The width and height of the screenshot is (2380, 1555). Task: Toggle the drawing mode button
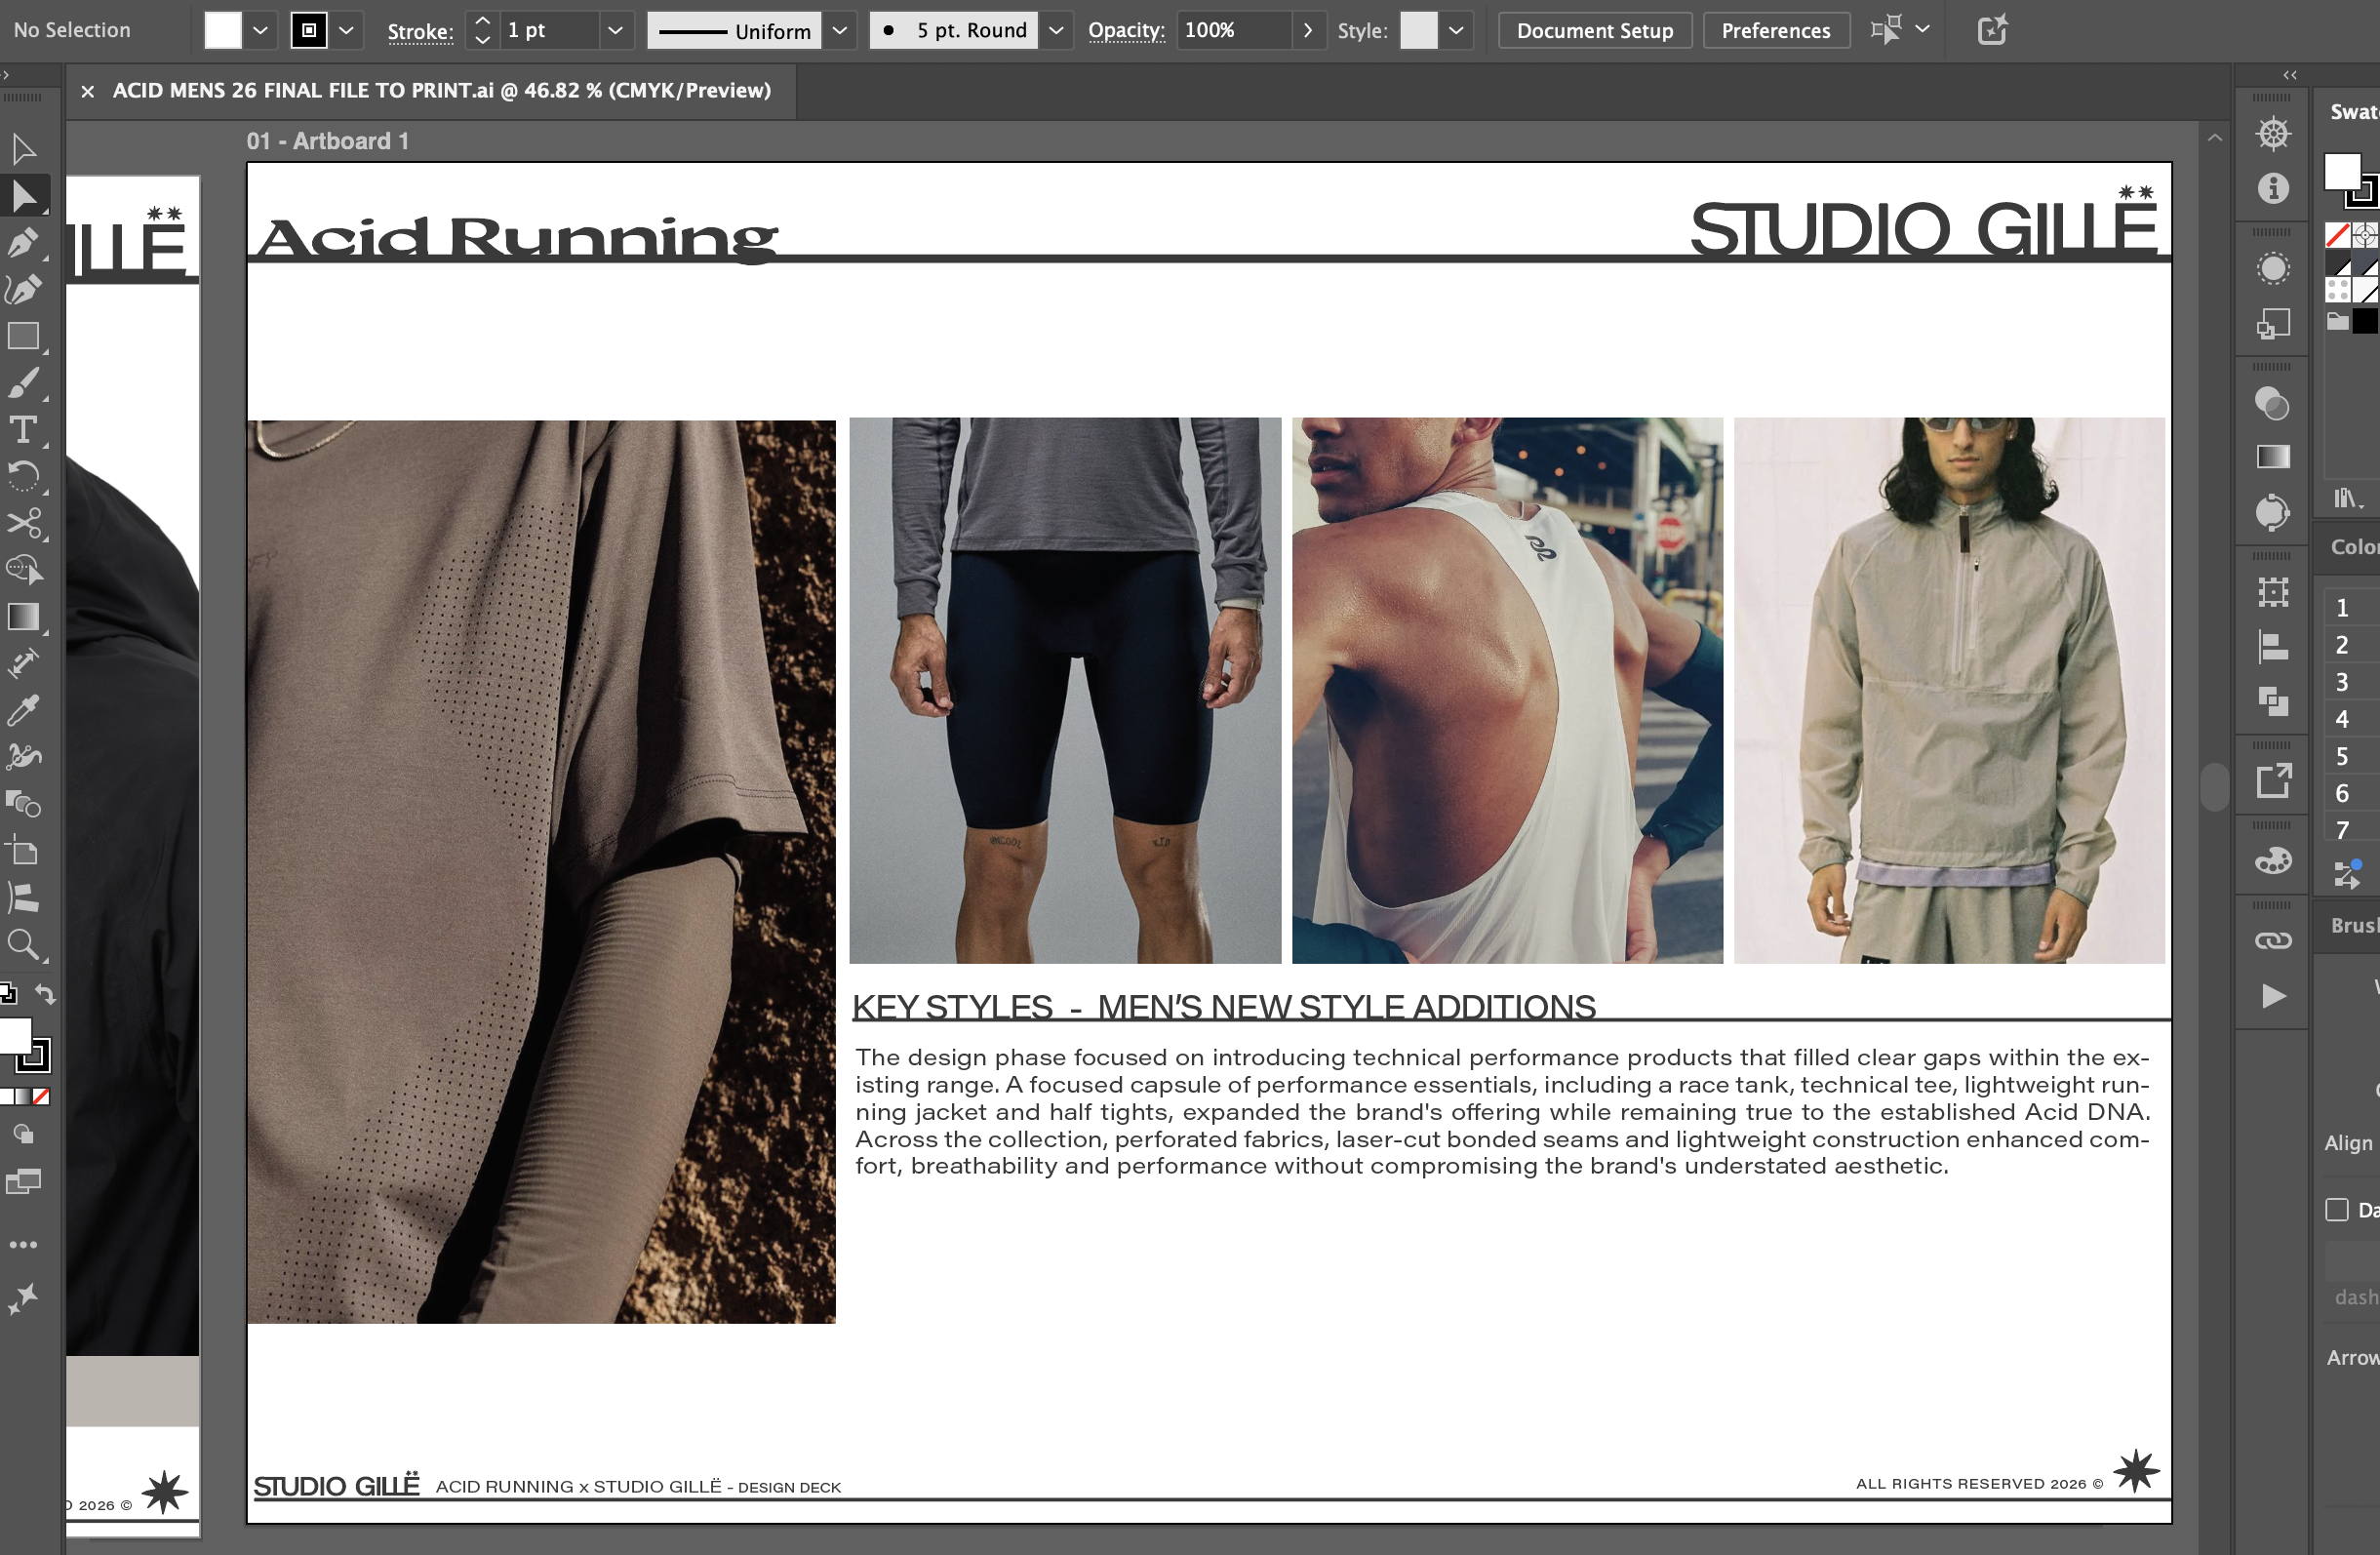point(24,1134)
